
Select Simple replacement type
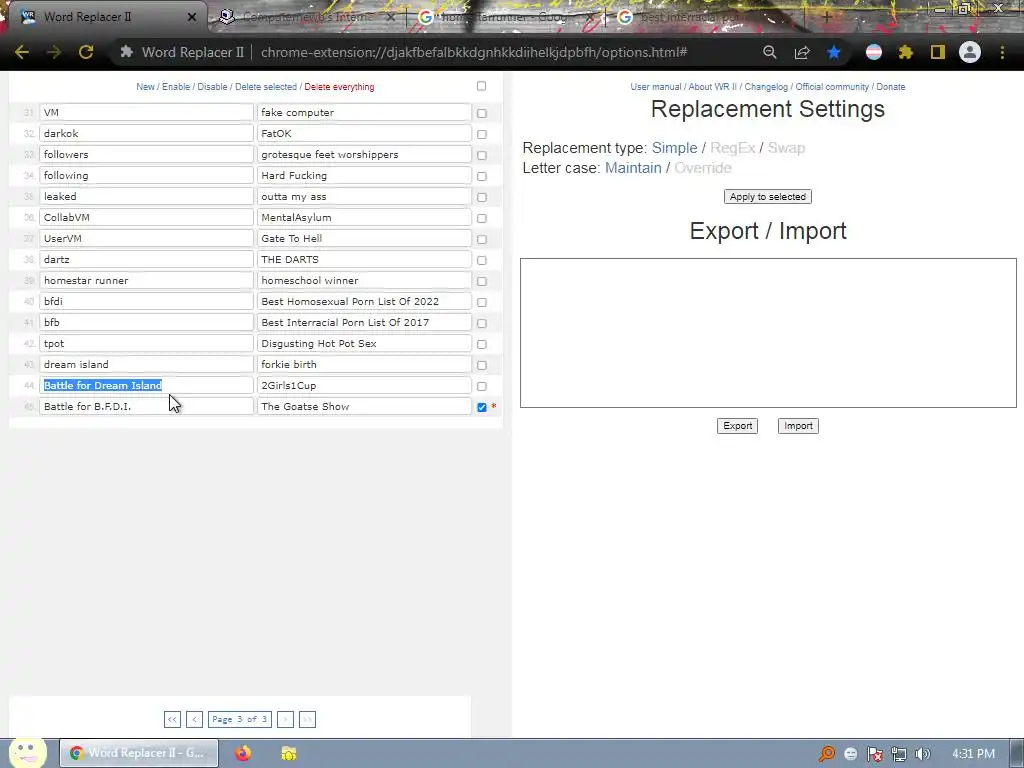pos(675,148)
